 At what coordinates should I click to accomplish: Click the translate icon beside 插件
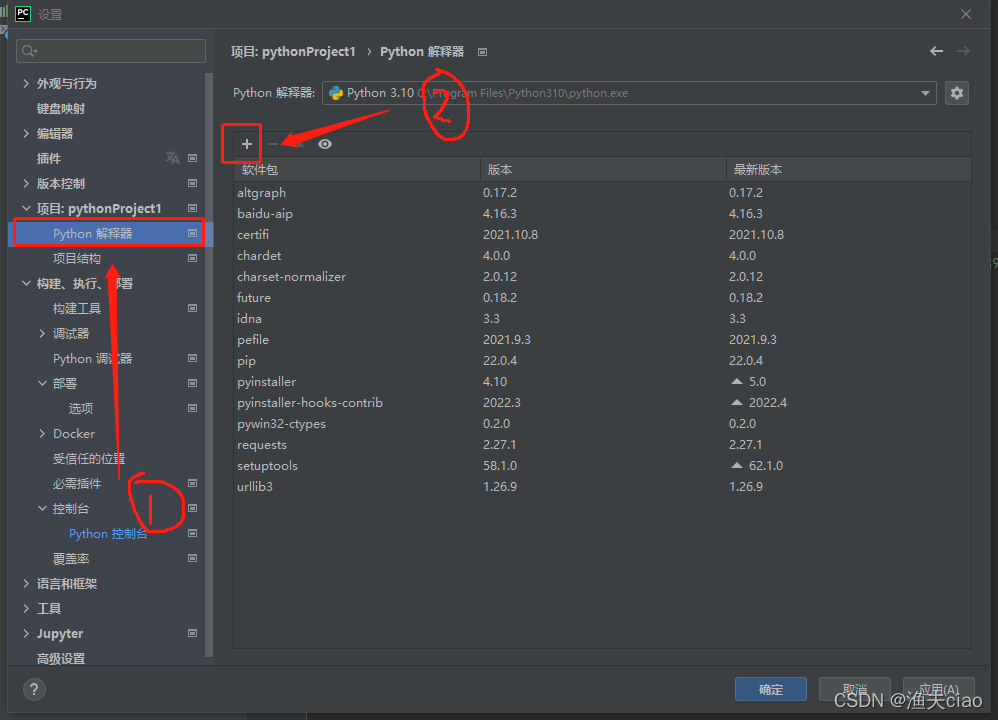[172, 157]
